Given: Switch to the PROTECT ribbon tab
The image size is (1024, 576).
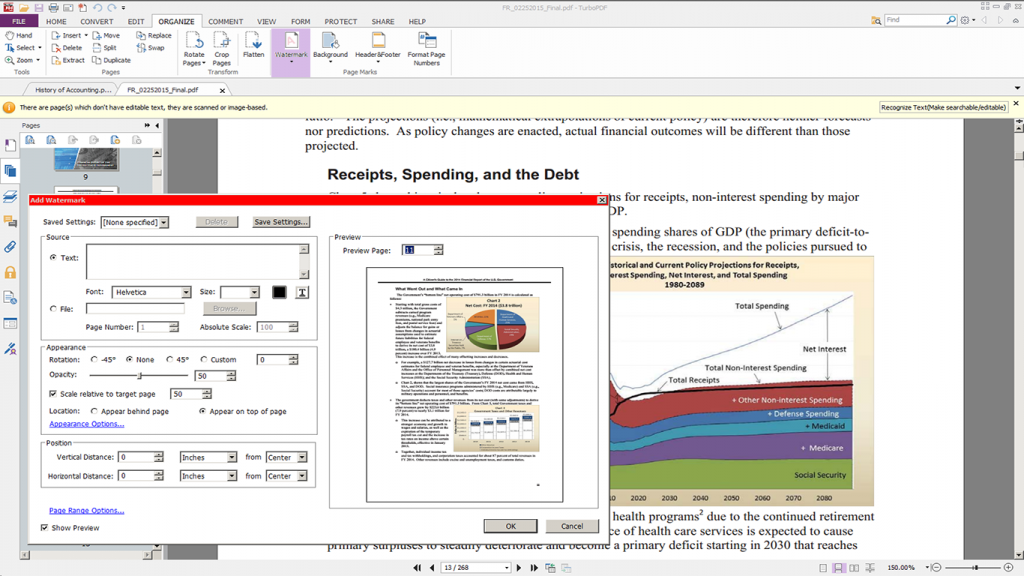Looking at the screenshot, I should tap(341, 22).
